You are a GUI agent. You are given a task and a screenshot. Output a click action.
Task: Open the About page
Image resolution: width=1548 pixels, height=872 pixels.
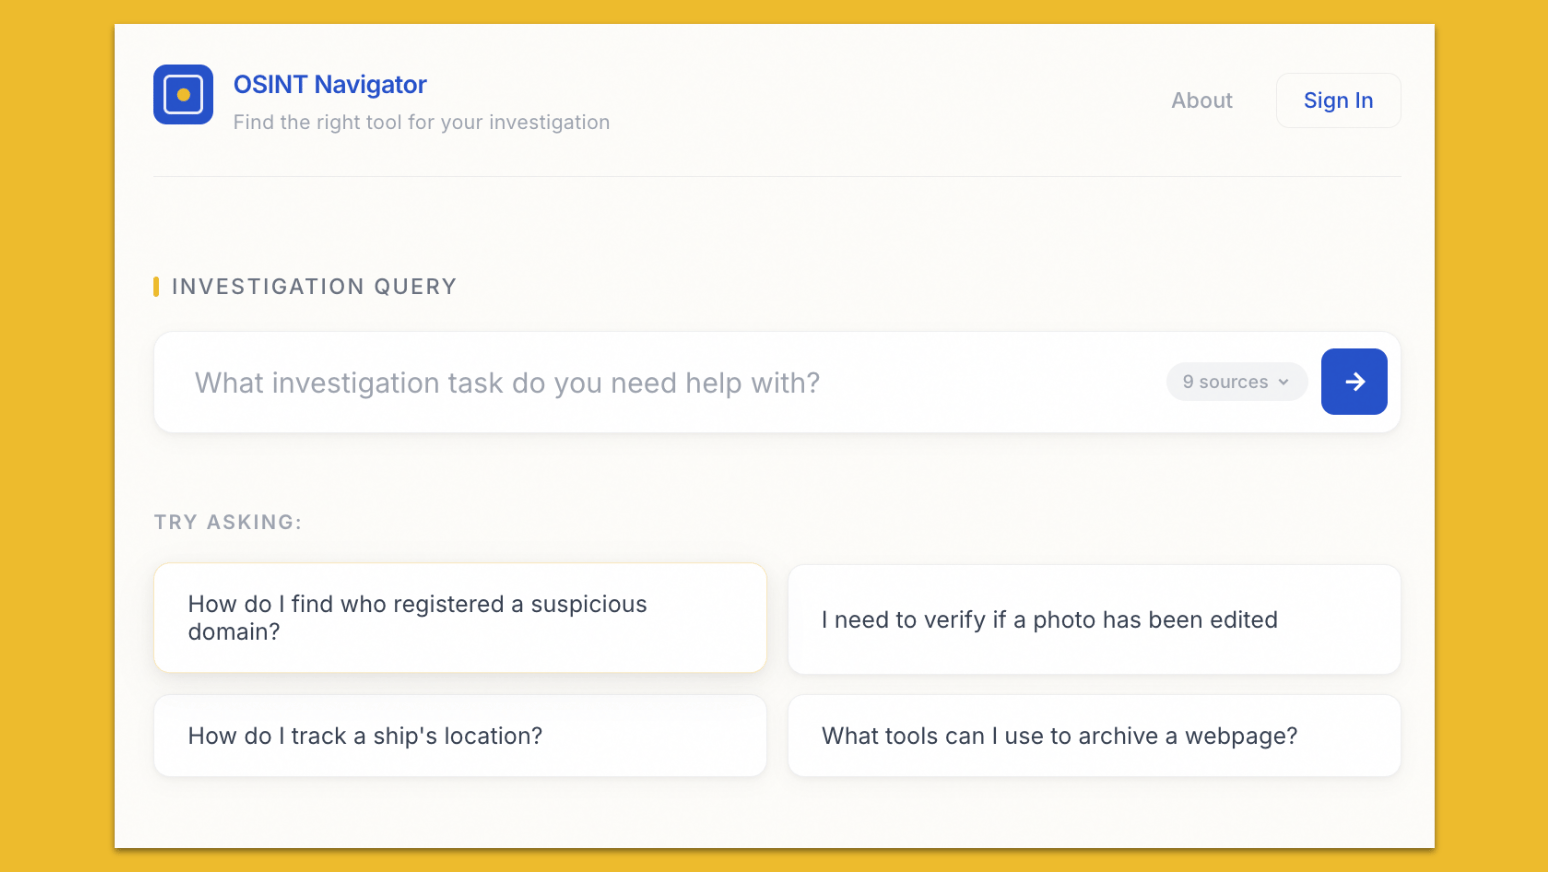(x=1202, y=100)
